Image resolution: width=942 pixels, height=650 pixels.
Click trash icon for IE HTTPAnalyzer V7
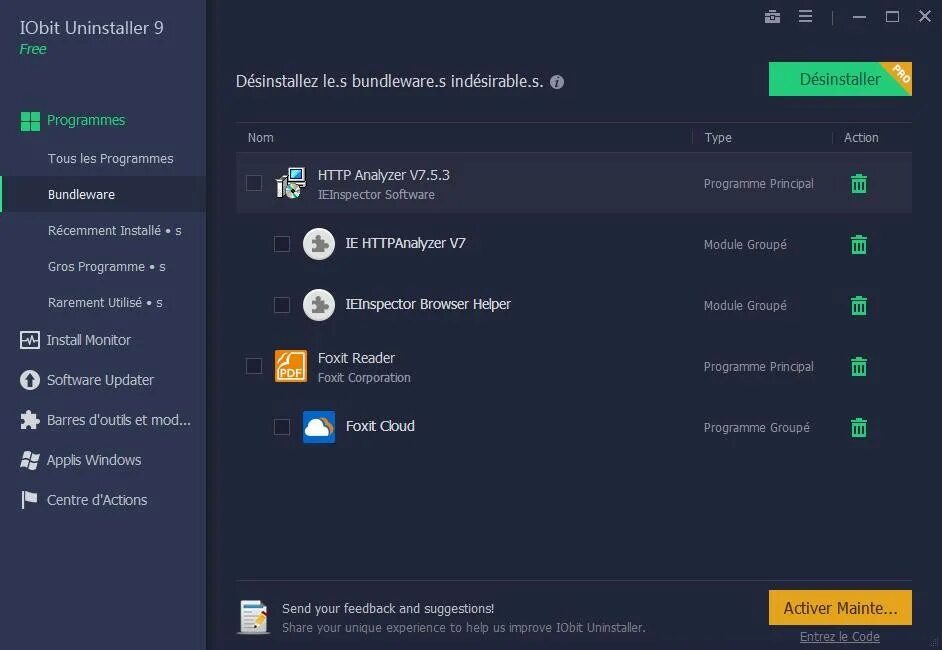[859, 245]
